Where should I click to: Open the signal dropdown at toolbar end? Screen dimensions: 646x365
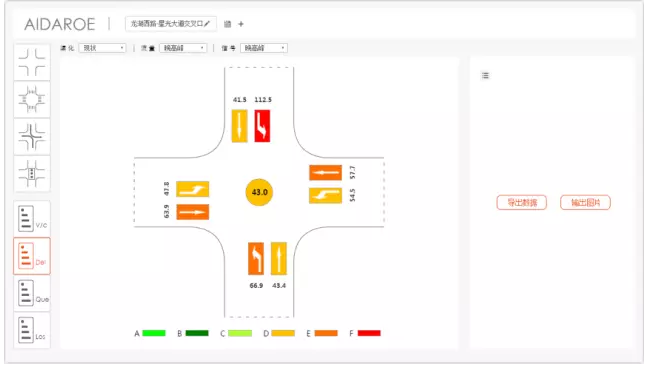264,48
